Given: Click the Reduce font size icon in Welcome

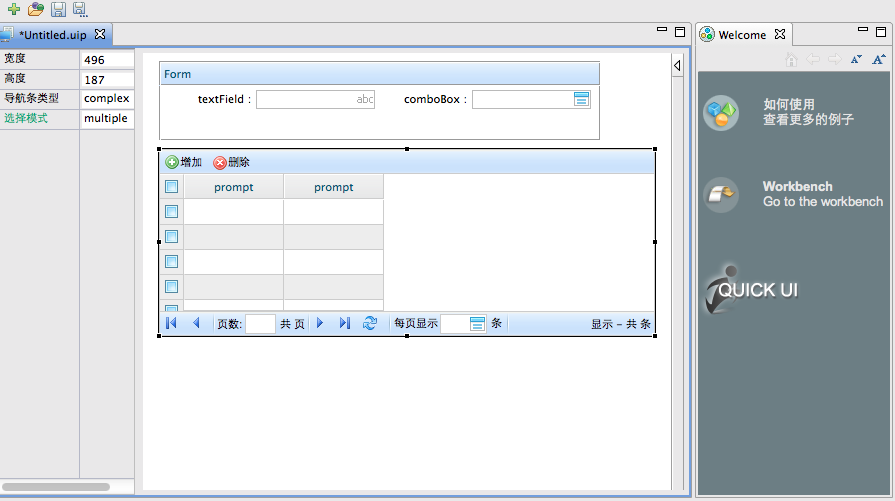Looking at the screenshot, I should point(856,60).
